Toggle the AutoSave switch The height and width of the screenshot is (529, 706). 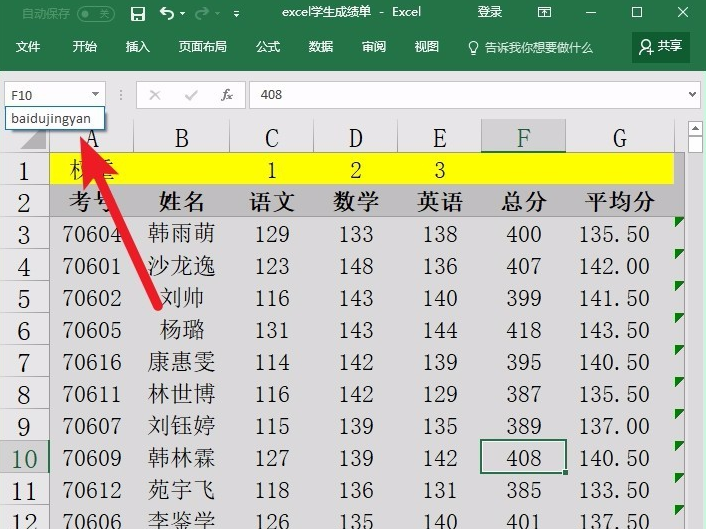click(x=96, y=14)
